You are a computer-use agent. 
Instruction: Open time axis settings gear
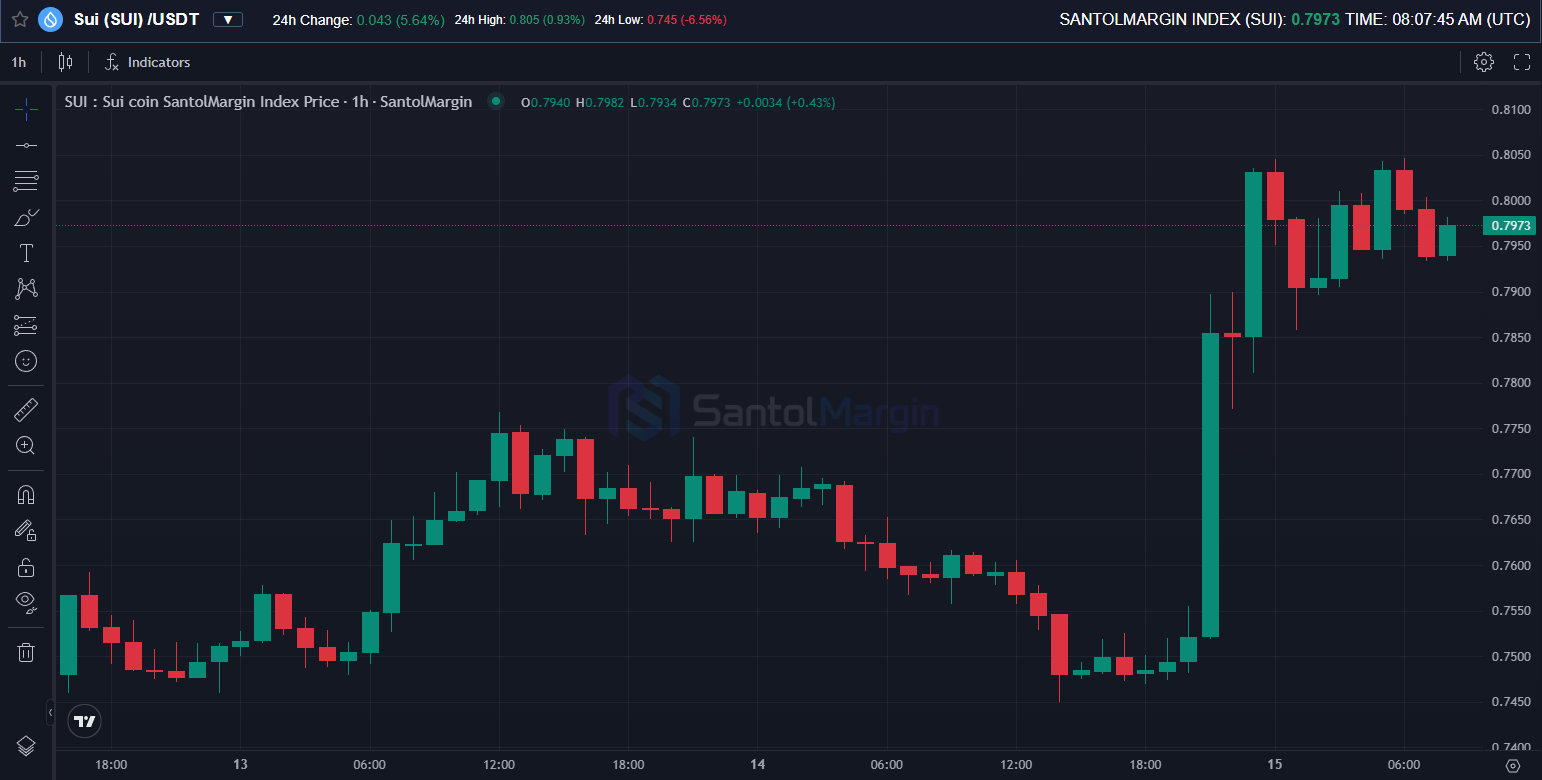point(1512,765)
